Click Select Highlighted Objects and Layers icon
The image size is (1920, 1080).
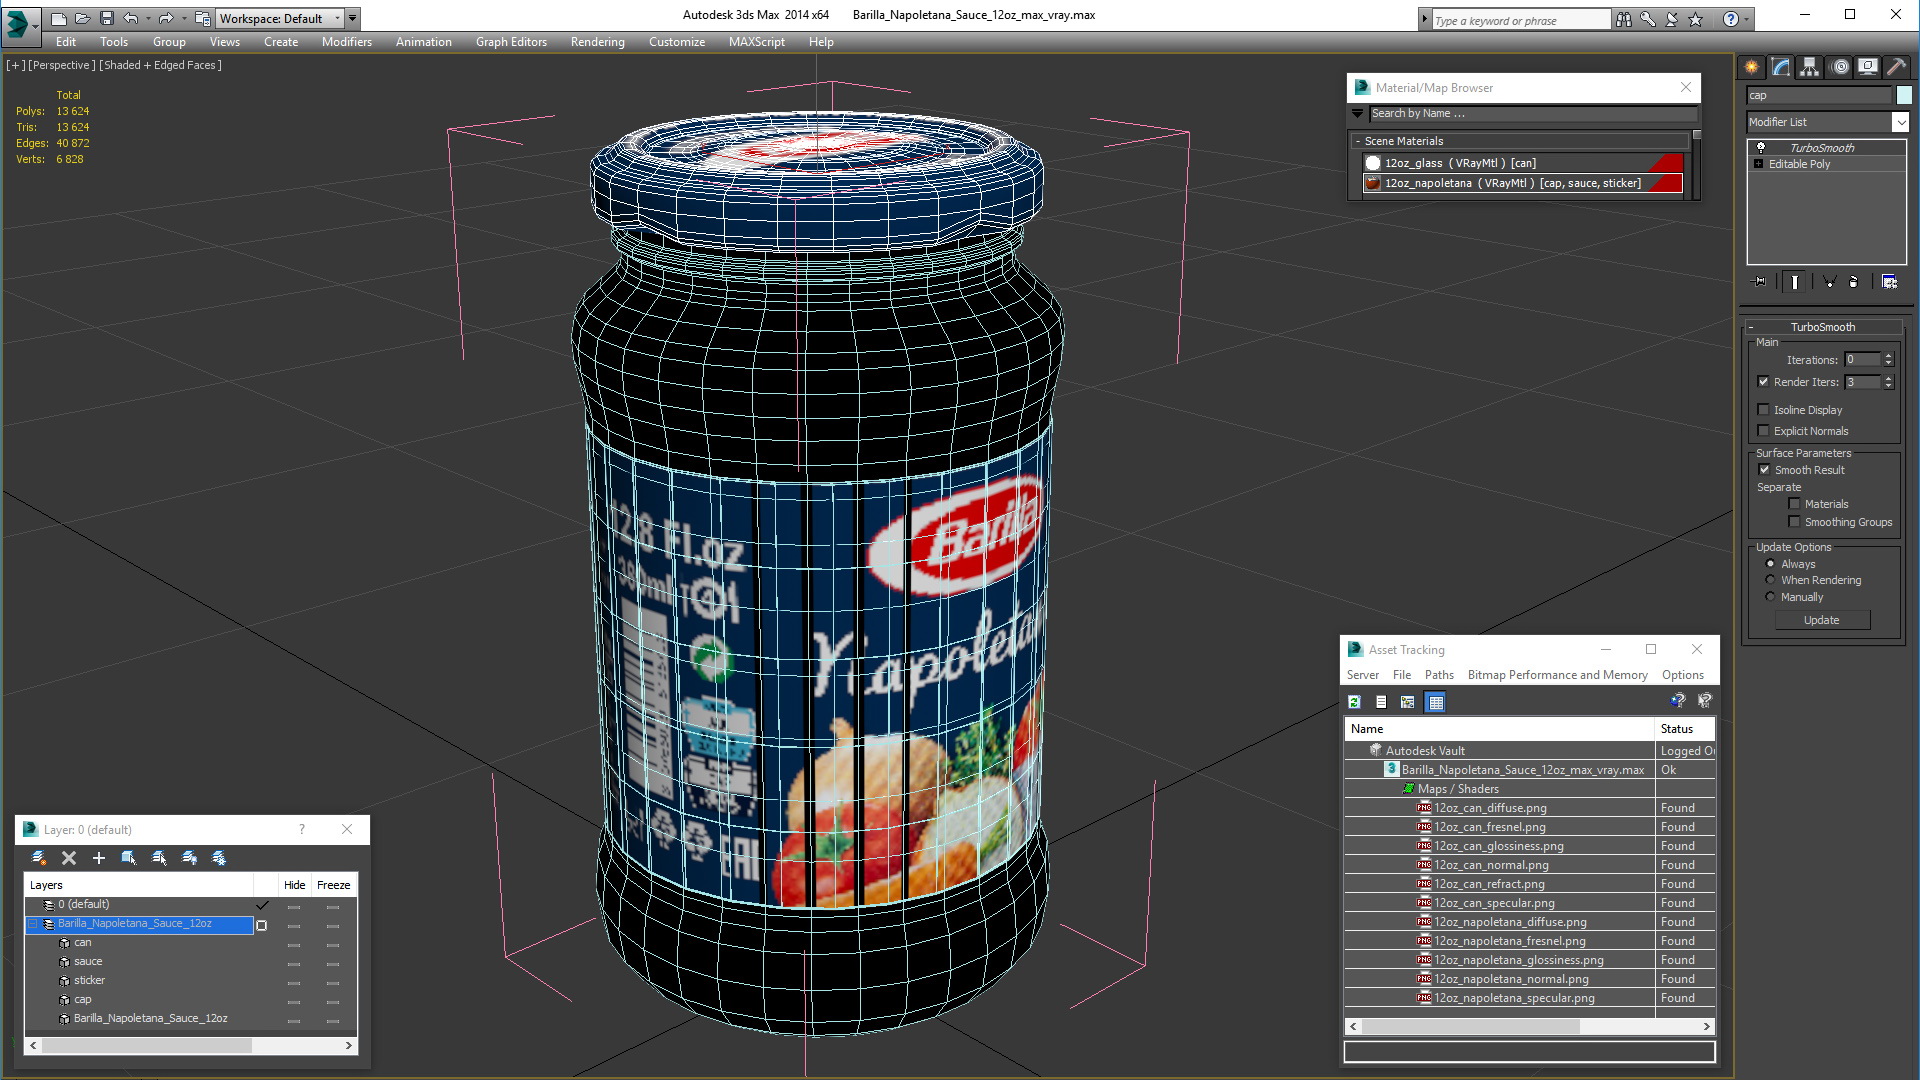point(129,858)
